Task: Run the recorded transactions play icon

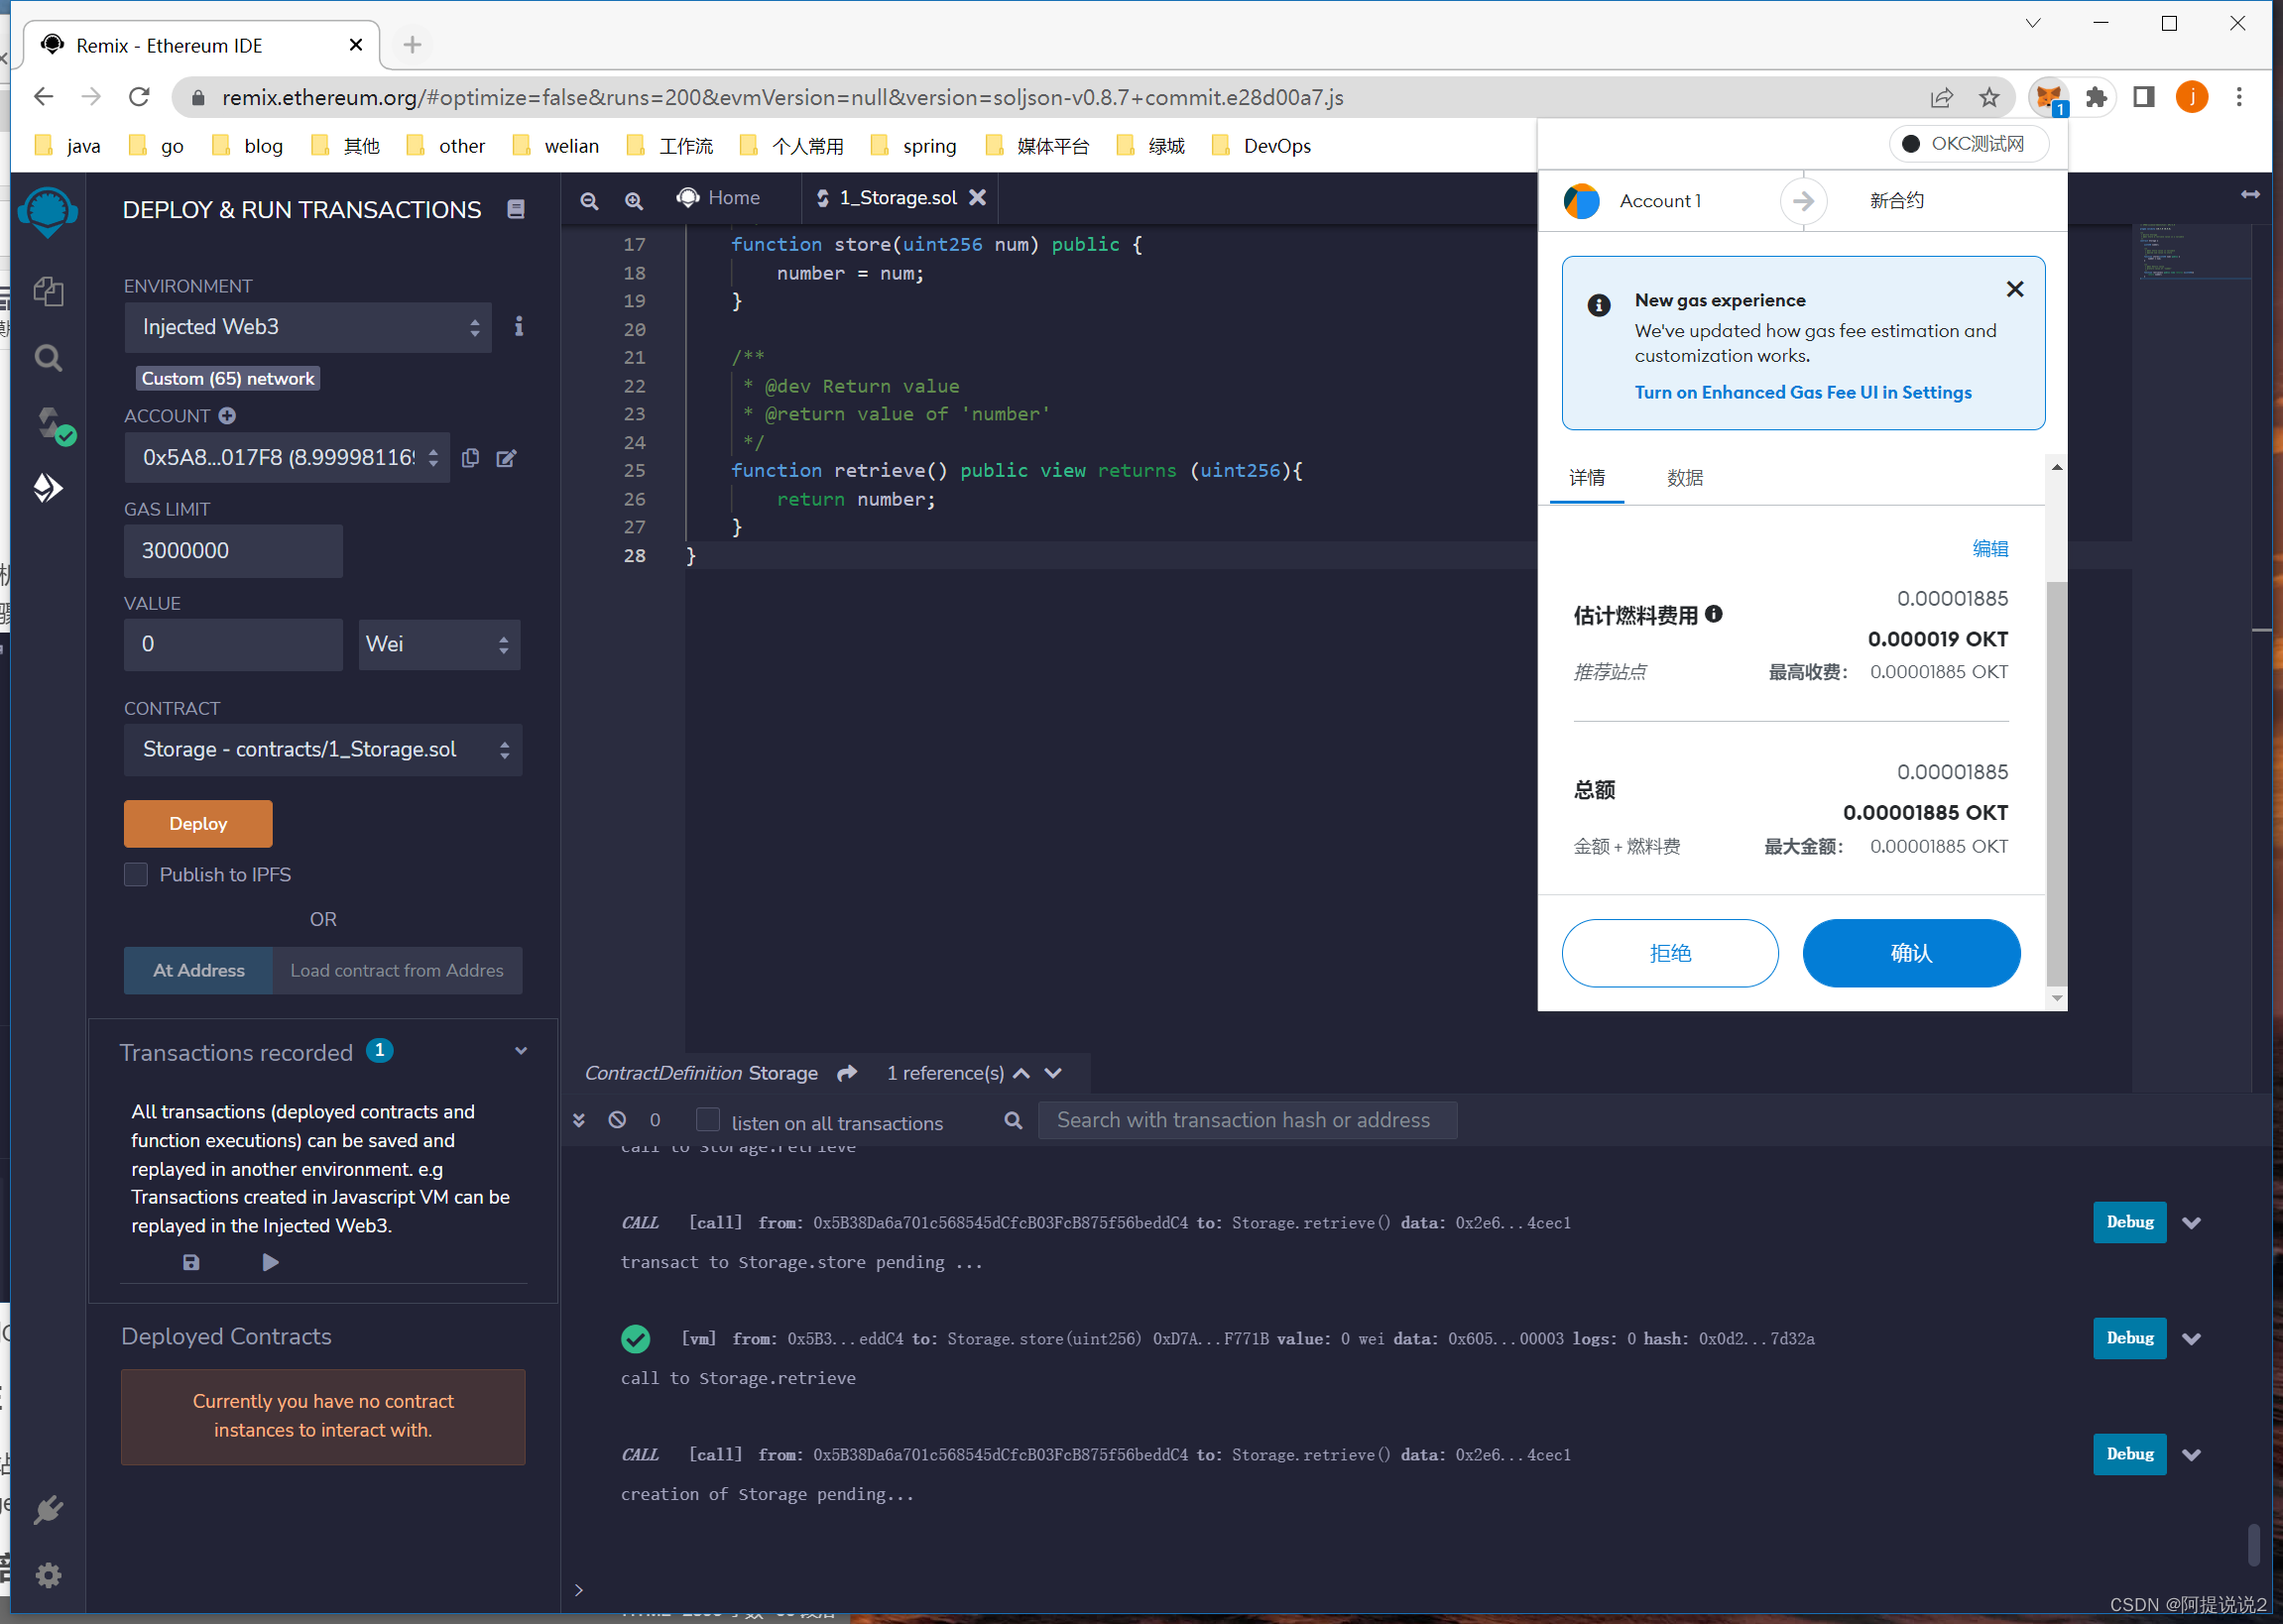Action: pyautogui.click(x=270, y=1262)
